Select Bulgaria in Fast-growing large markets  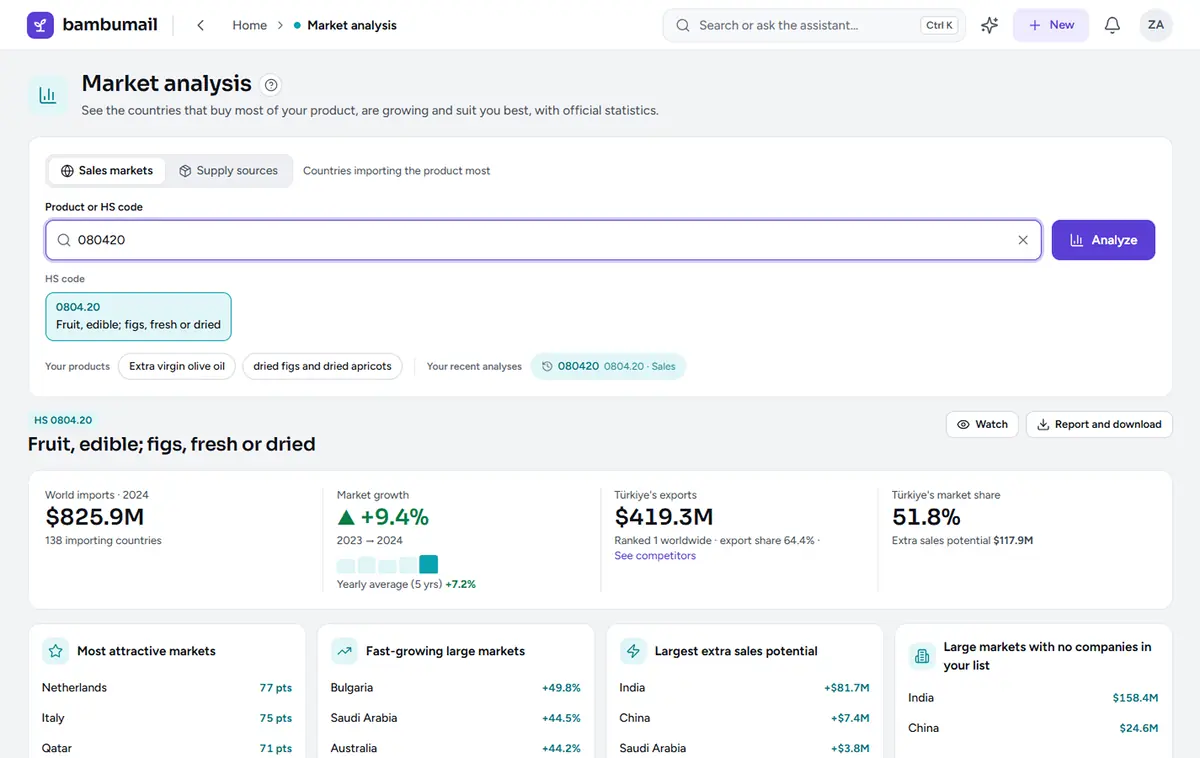point(456,688)
